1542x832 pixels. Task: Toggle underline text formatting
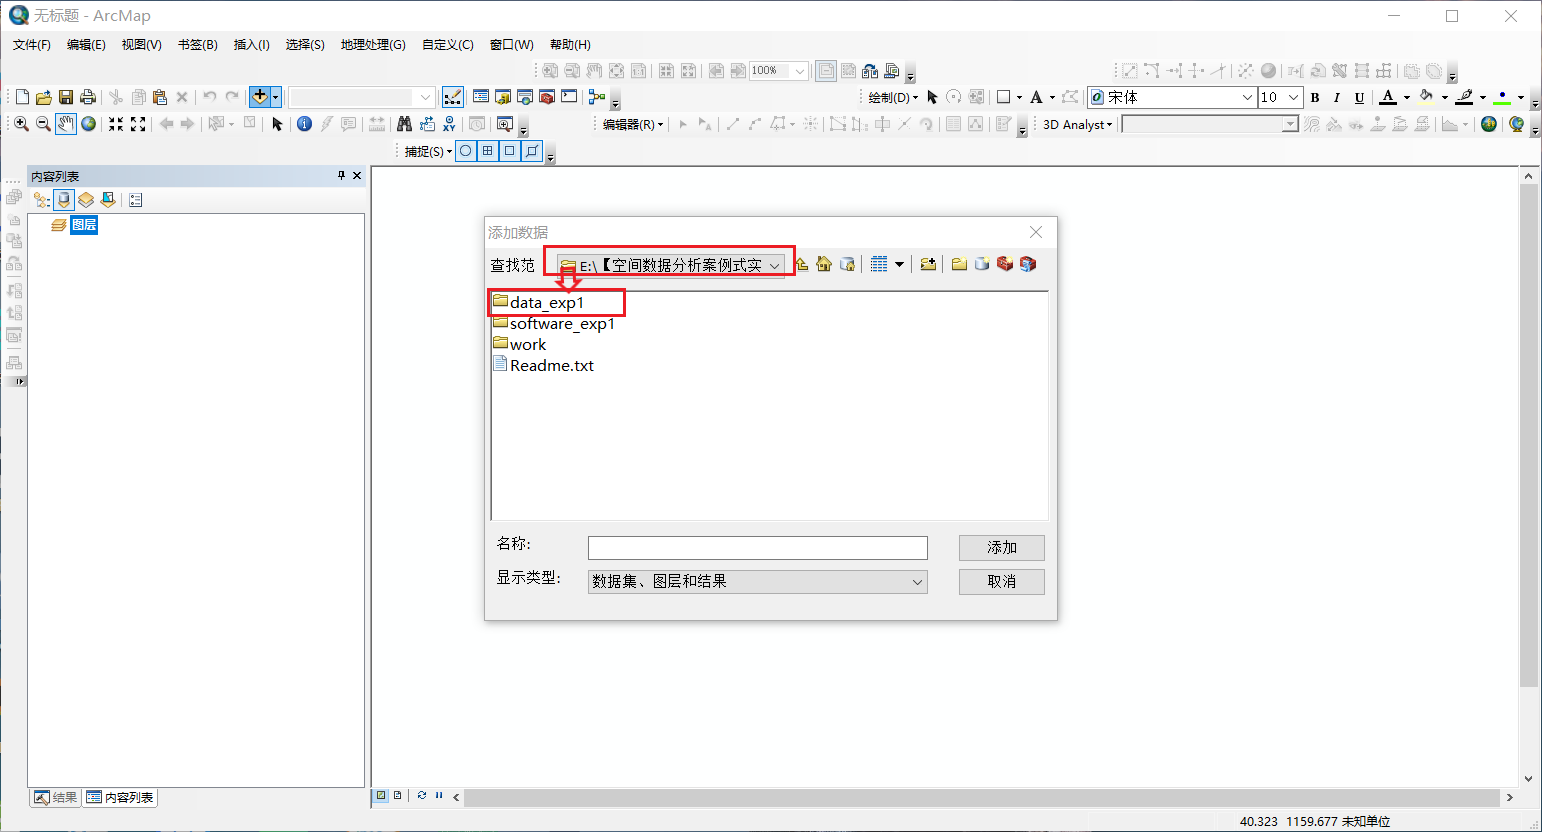coord(1359,97)
